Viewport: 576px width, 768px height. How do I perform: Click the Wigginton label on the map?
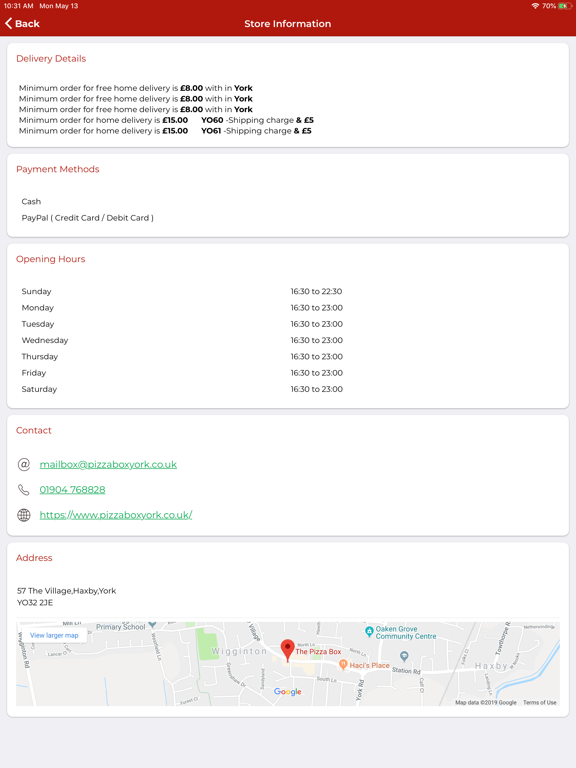pos(239,651)
